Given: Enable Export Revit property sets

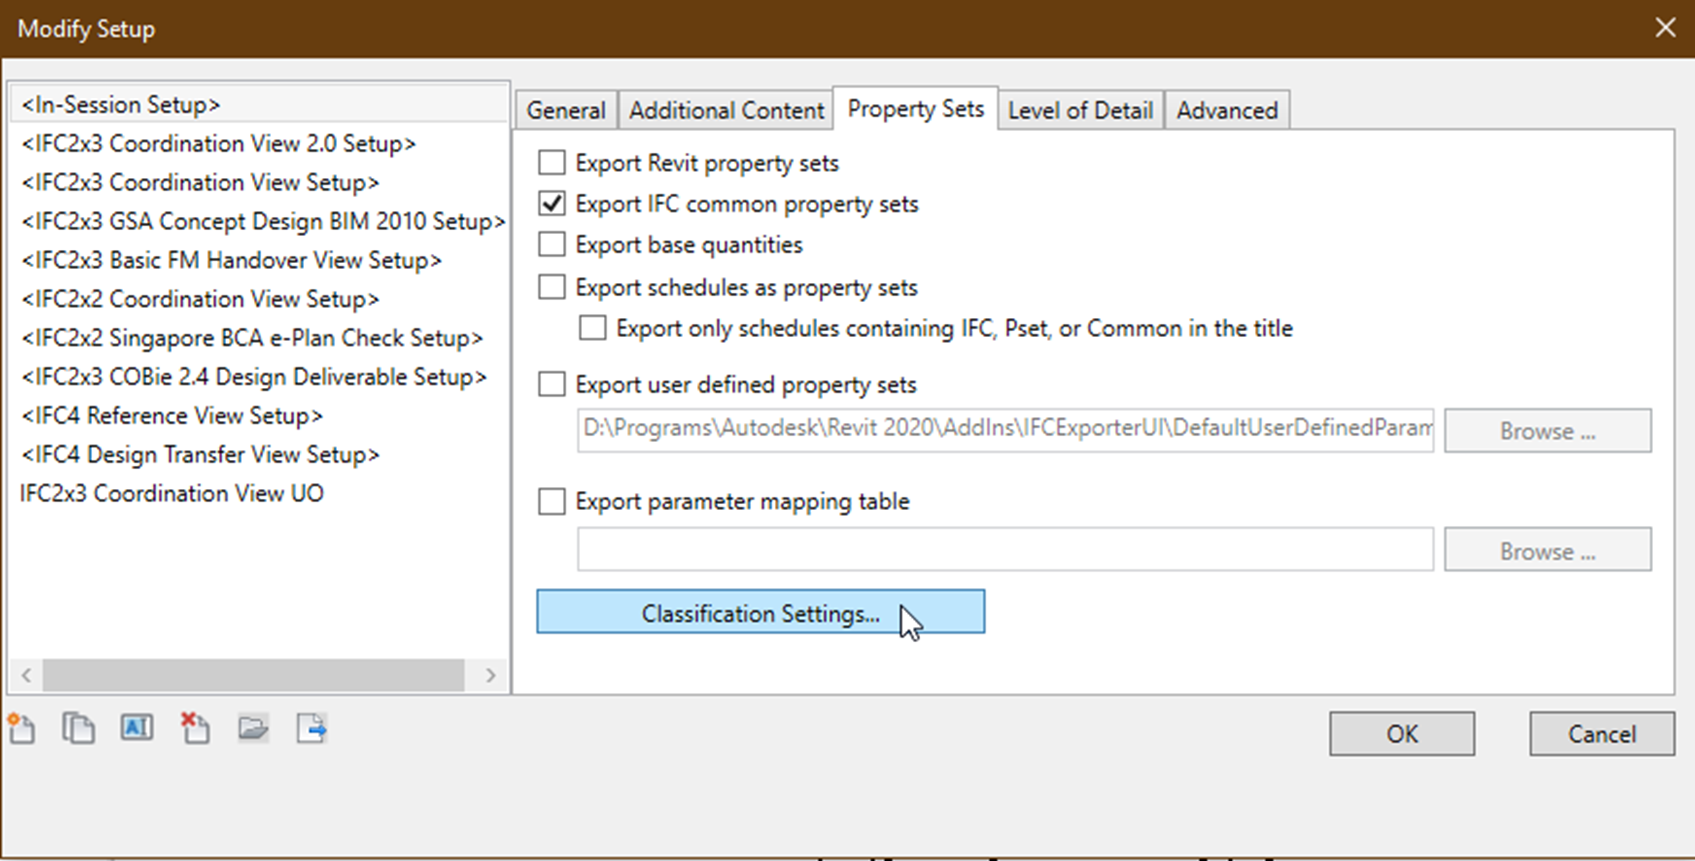Looking at the screenshot, I should click(552, 162).
